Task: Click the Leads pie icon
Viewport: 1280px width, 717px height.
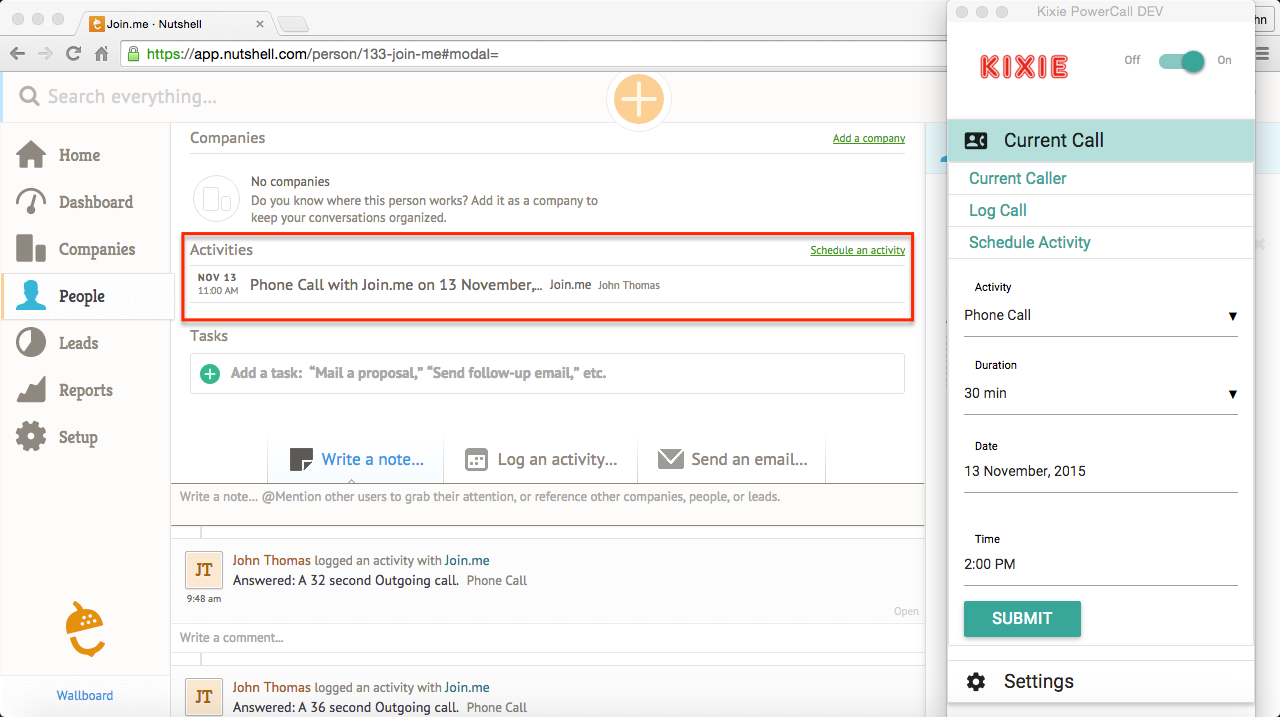Action: pos(31,343)
